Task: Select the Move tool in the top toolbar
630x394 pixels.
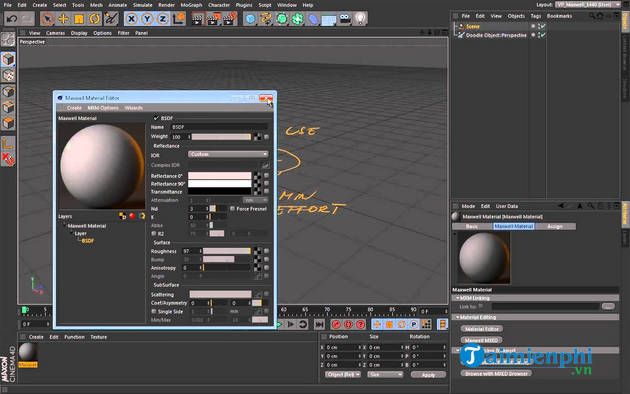Action: 63,19
